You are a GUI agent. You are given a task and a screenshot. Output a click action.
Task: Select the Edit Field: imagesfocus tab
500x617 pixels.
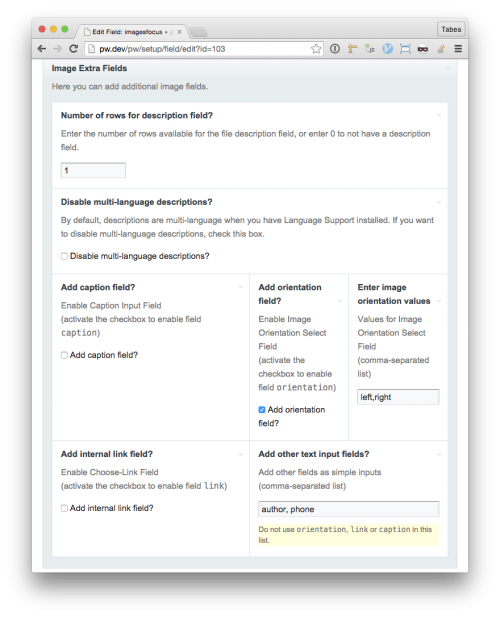(x=132, y=32)
